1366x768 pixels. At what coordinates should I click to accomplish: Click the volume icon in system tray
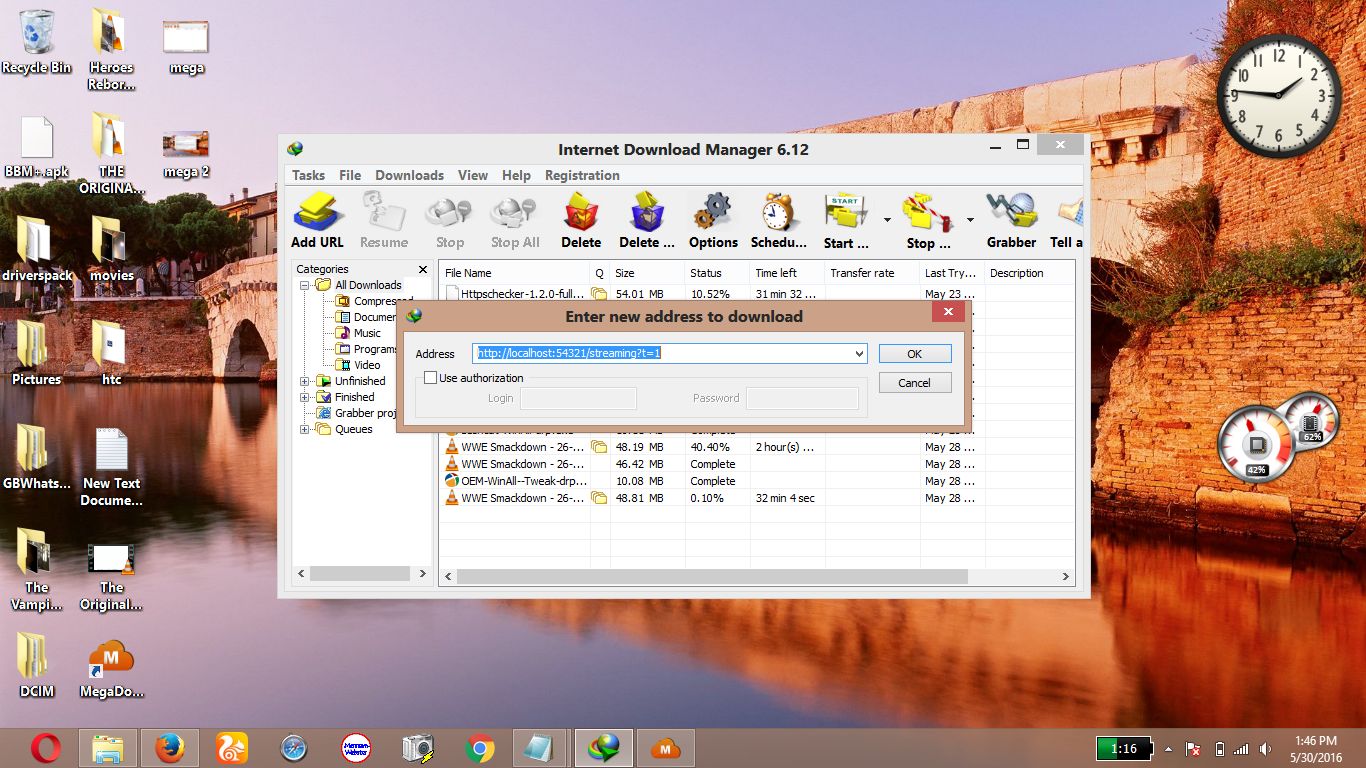click(x=1266, y=749)
